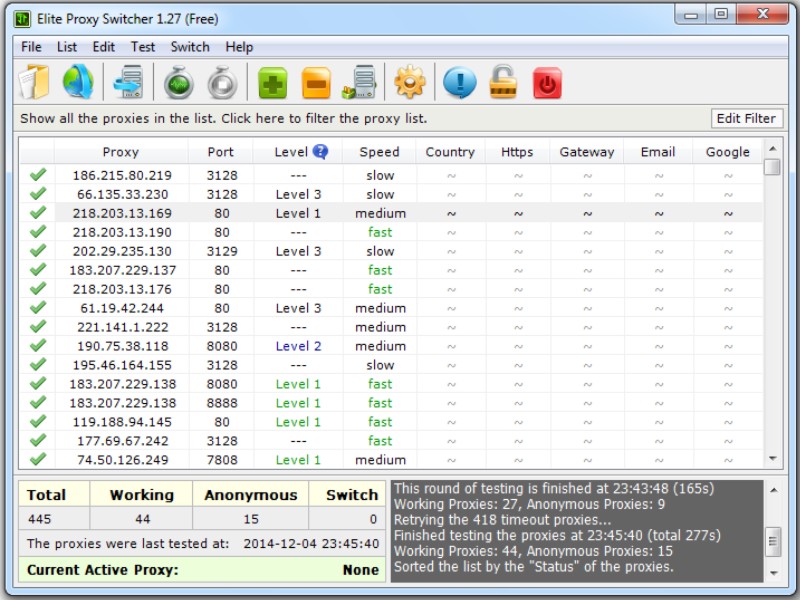800x600 pixels.
Task: Select proxy 218.203.13.176
Action: point(122,289)
